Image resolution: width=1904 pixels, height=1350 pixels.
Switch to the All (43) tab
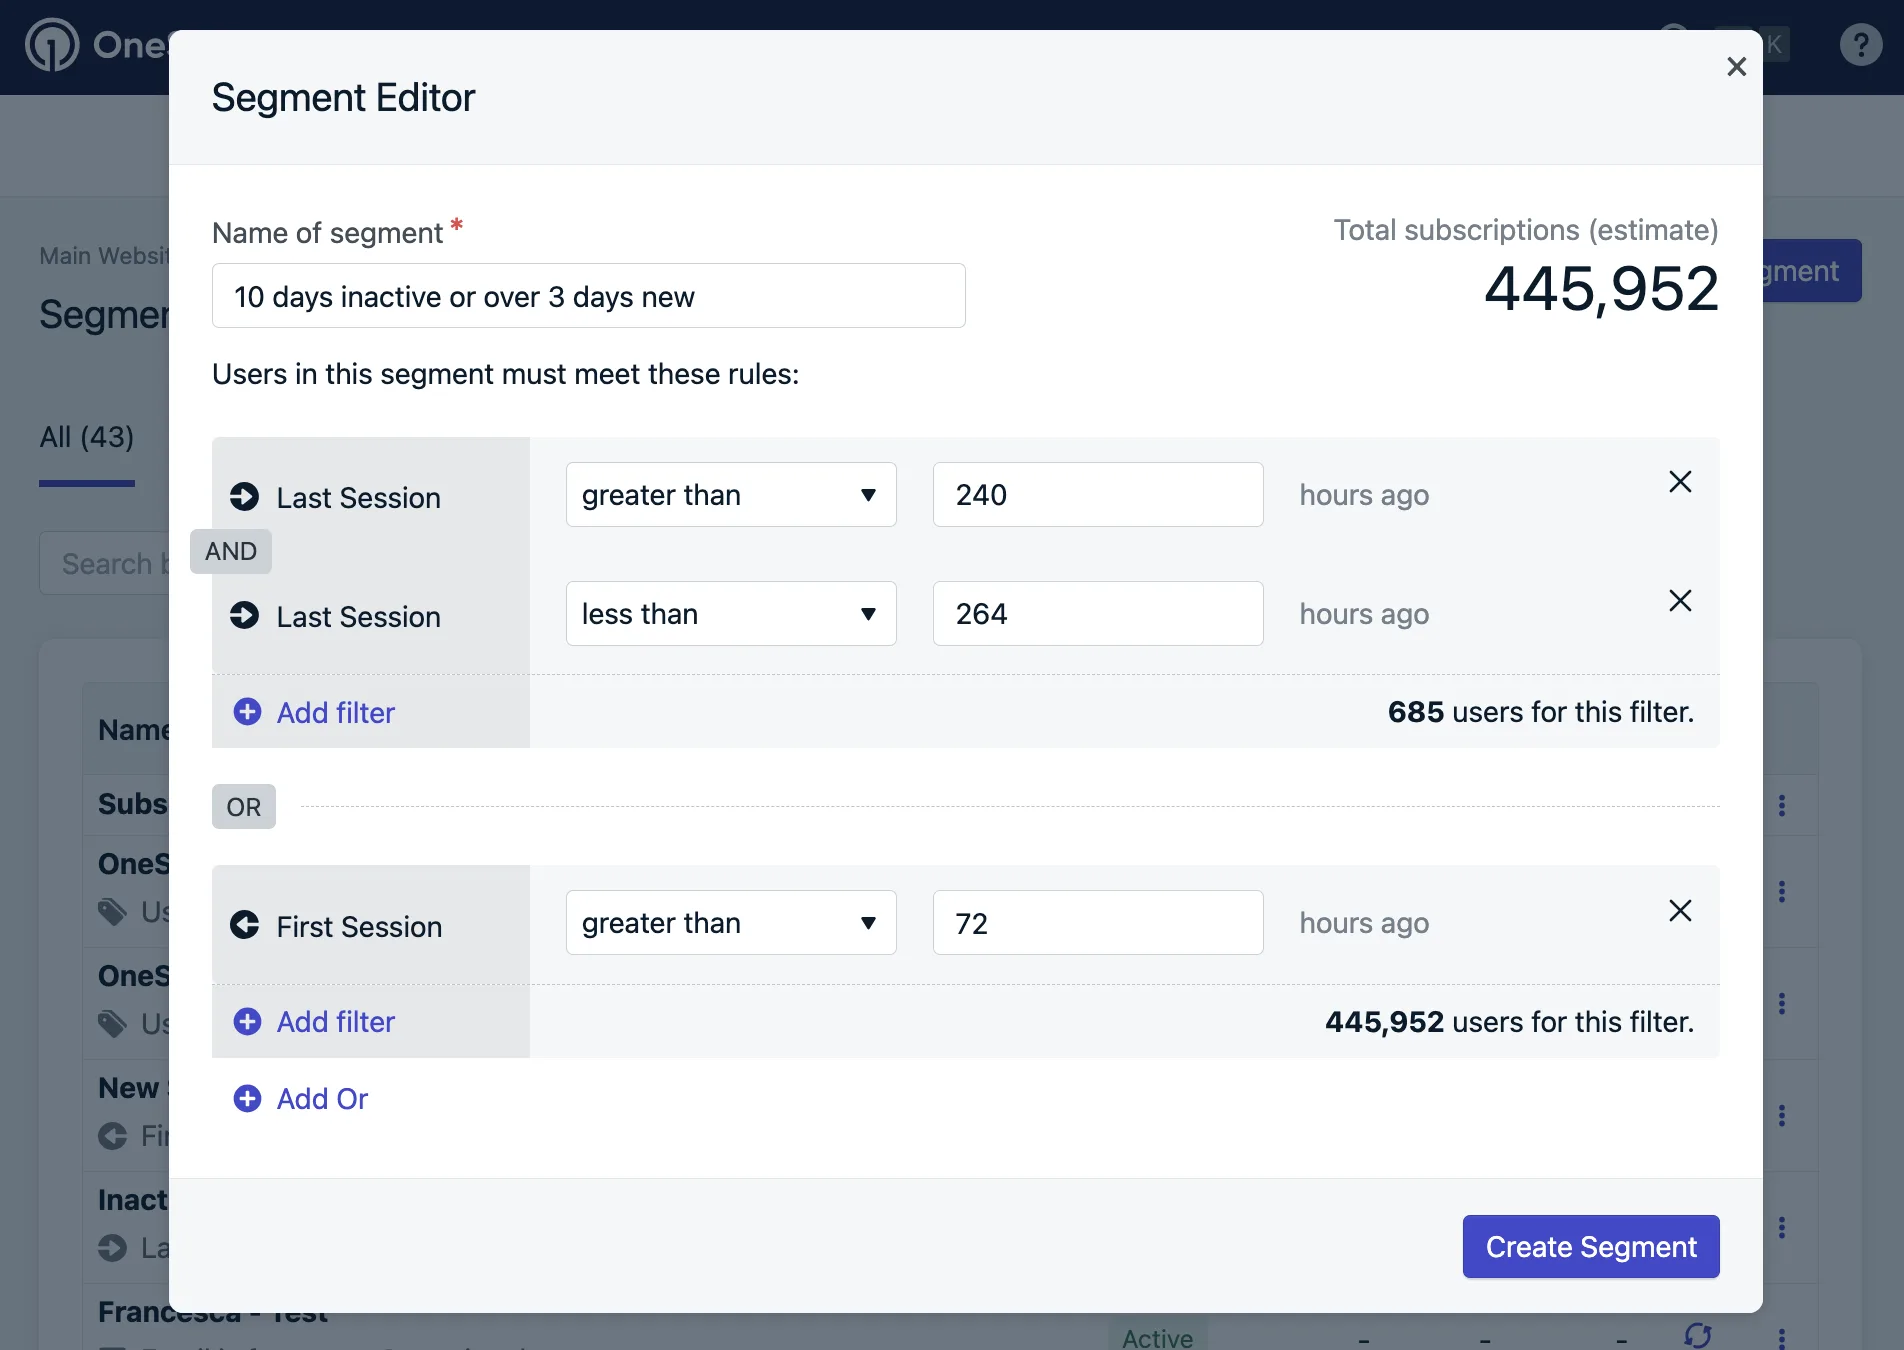click(86, 437)
